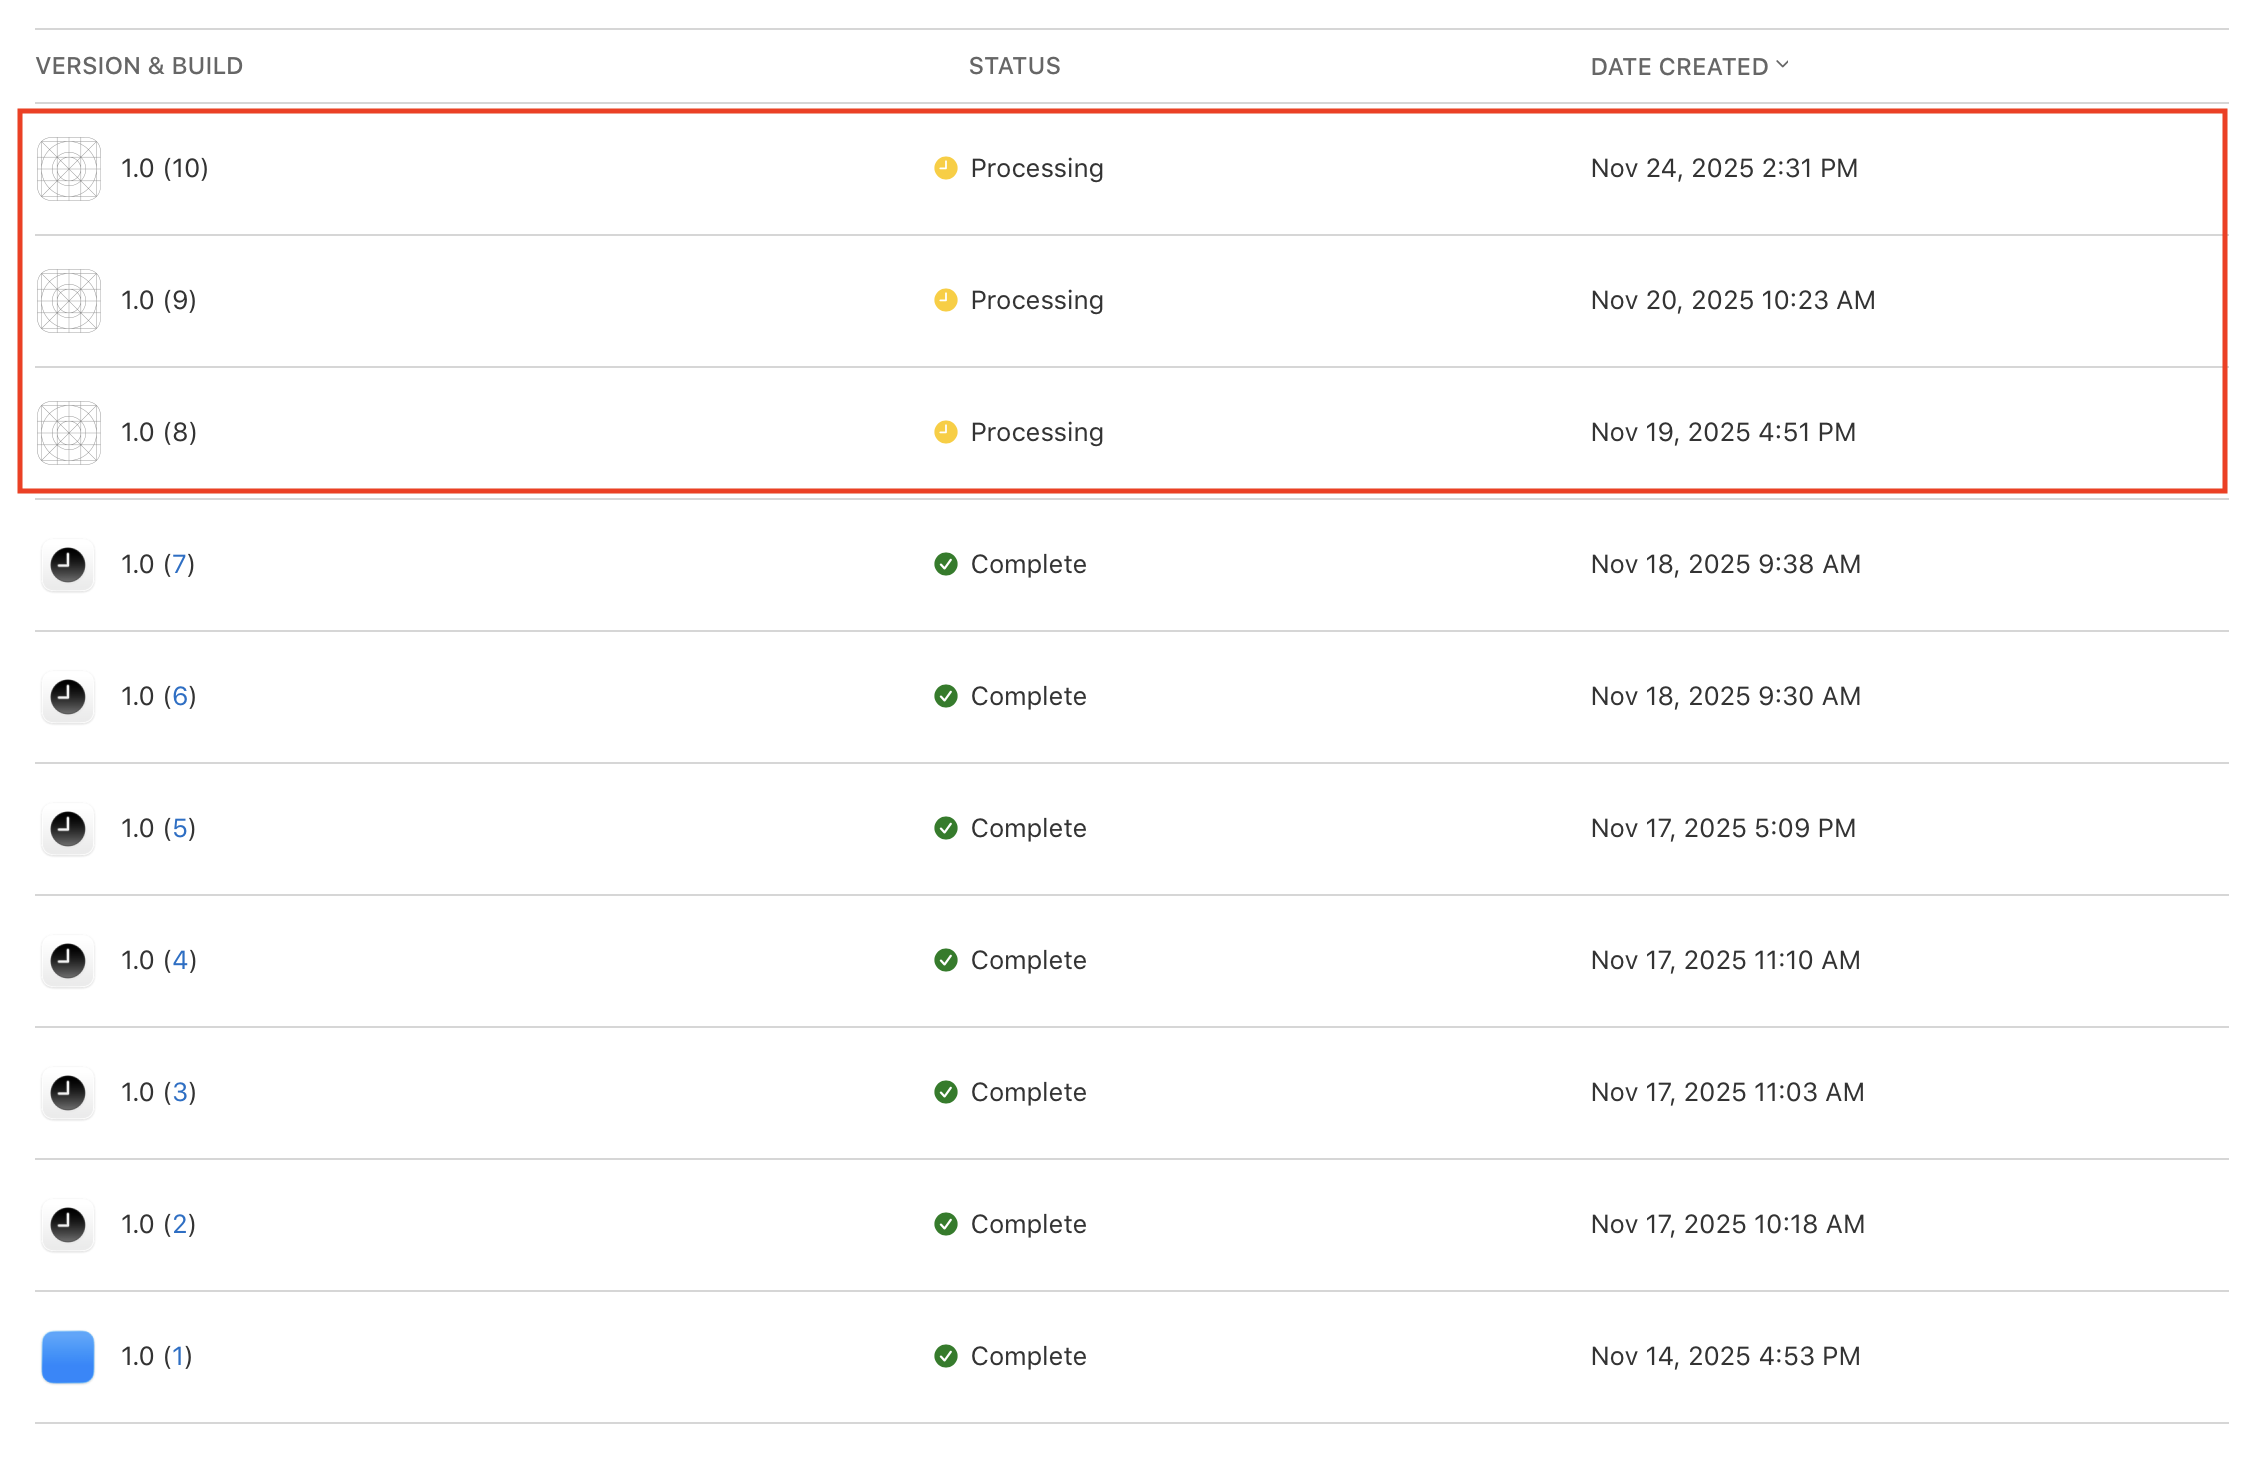Click green Complete checkmark for build 1

945,1356
